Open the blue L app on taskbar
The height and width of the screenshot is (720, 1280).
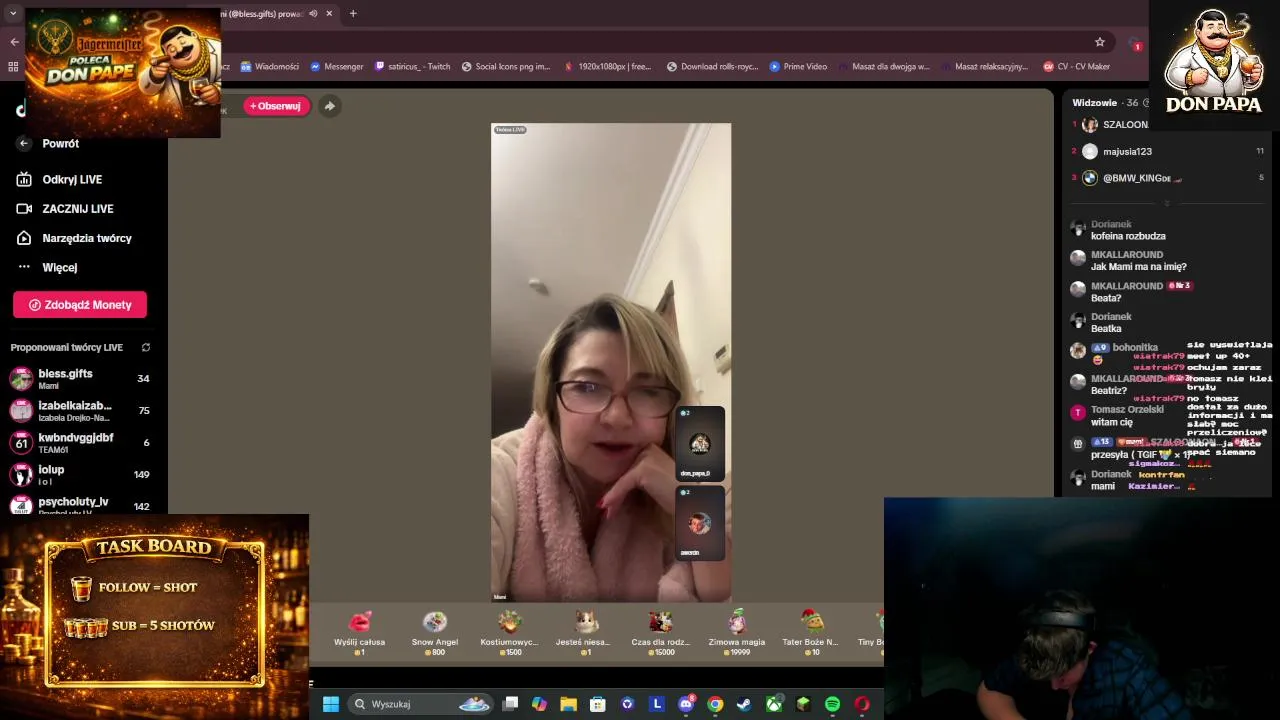tap(657, 704)
